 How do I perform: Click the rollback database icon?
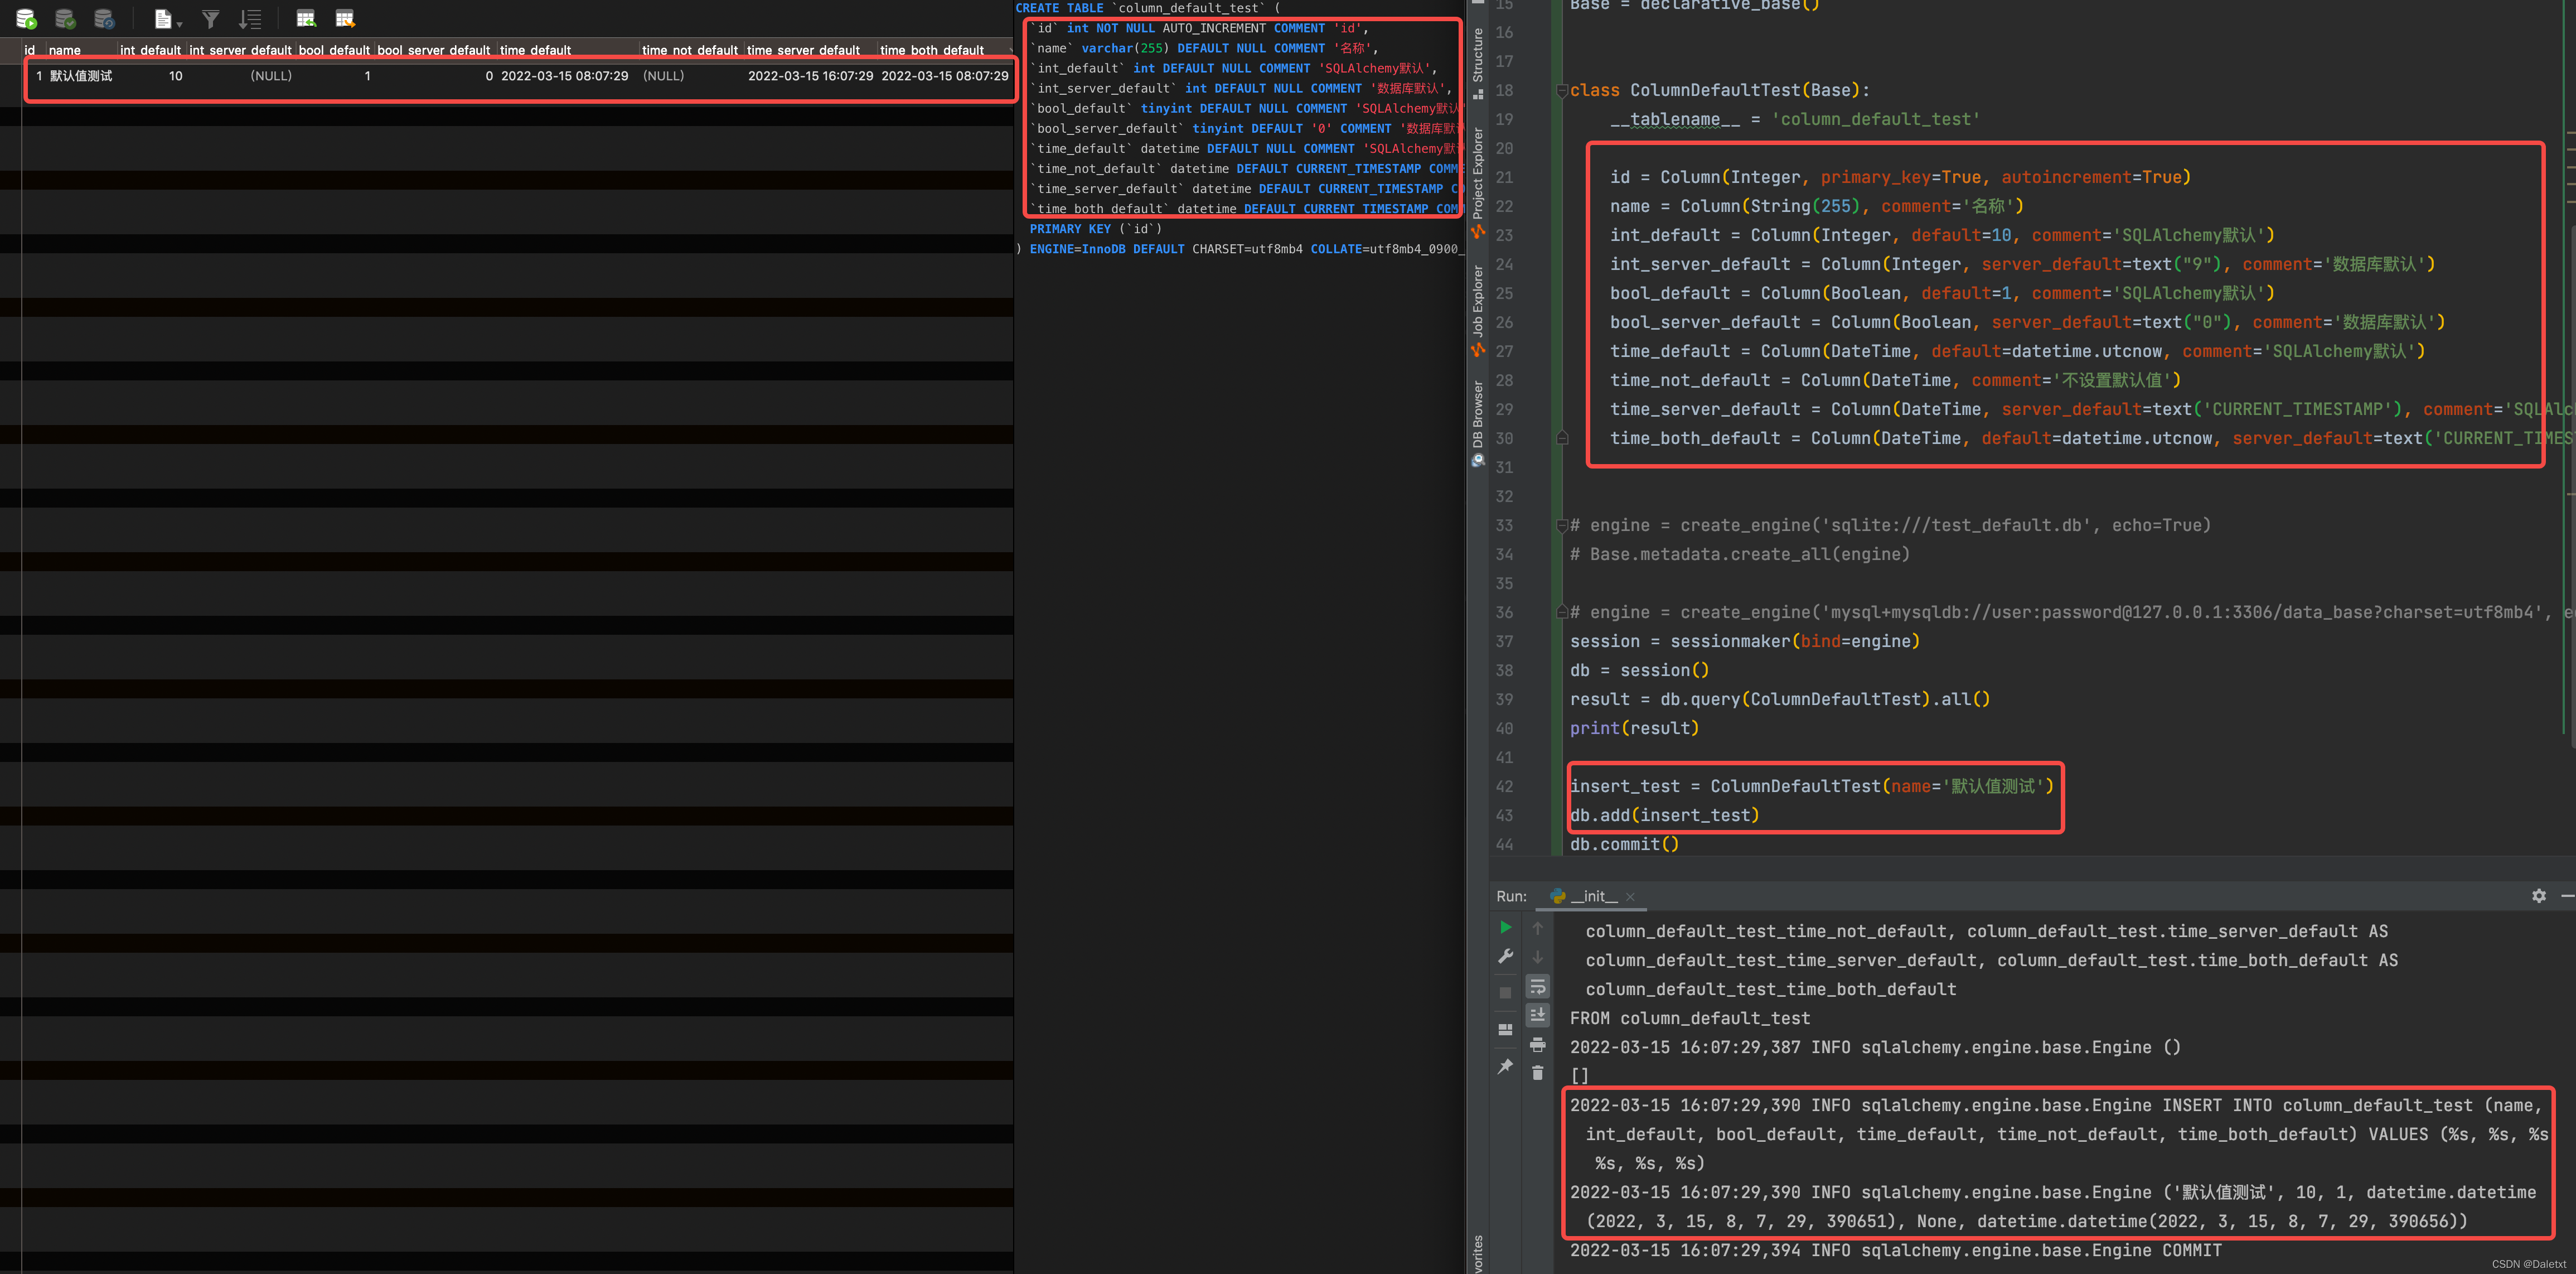(x=104, y=19)
